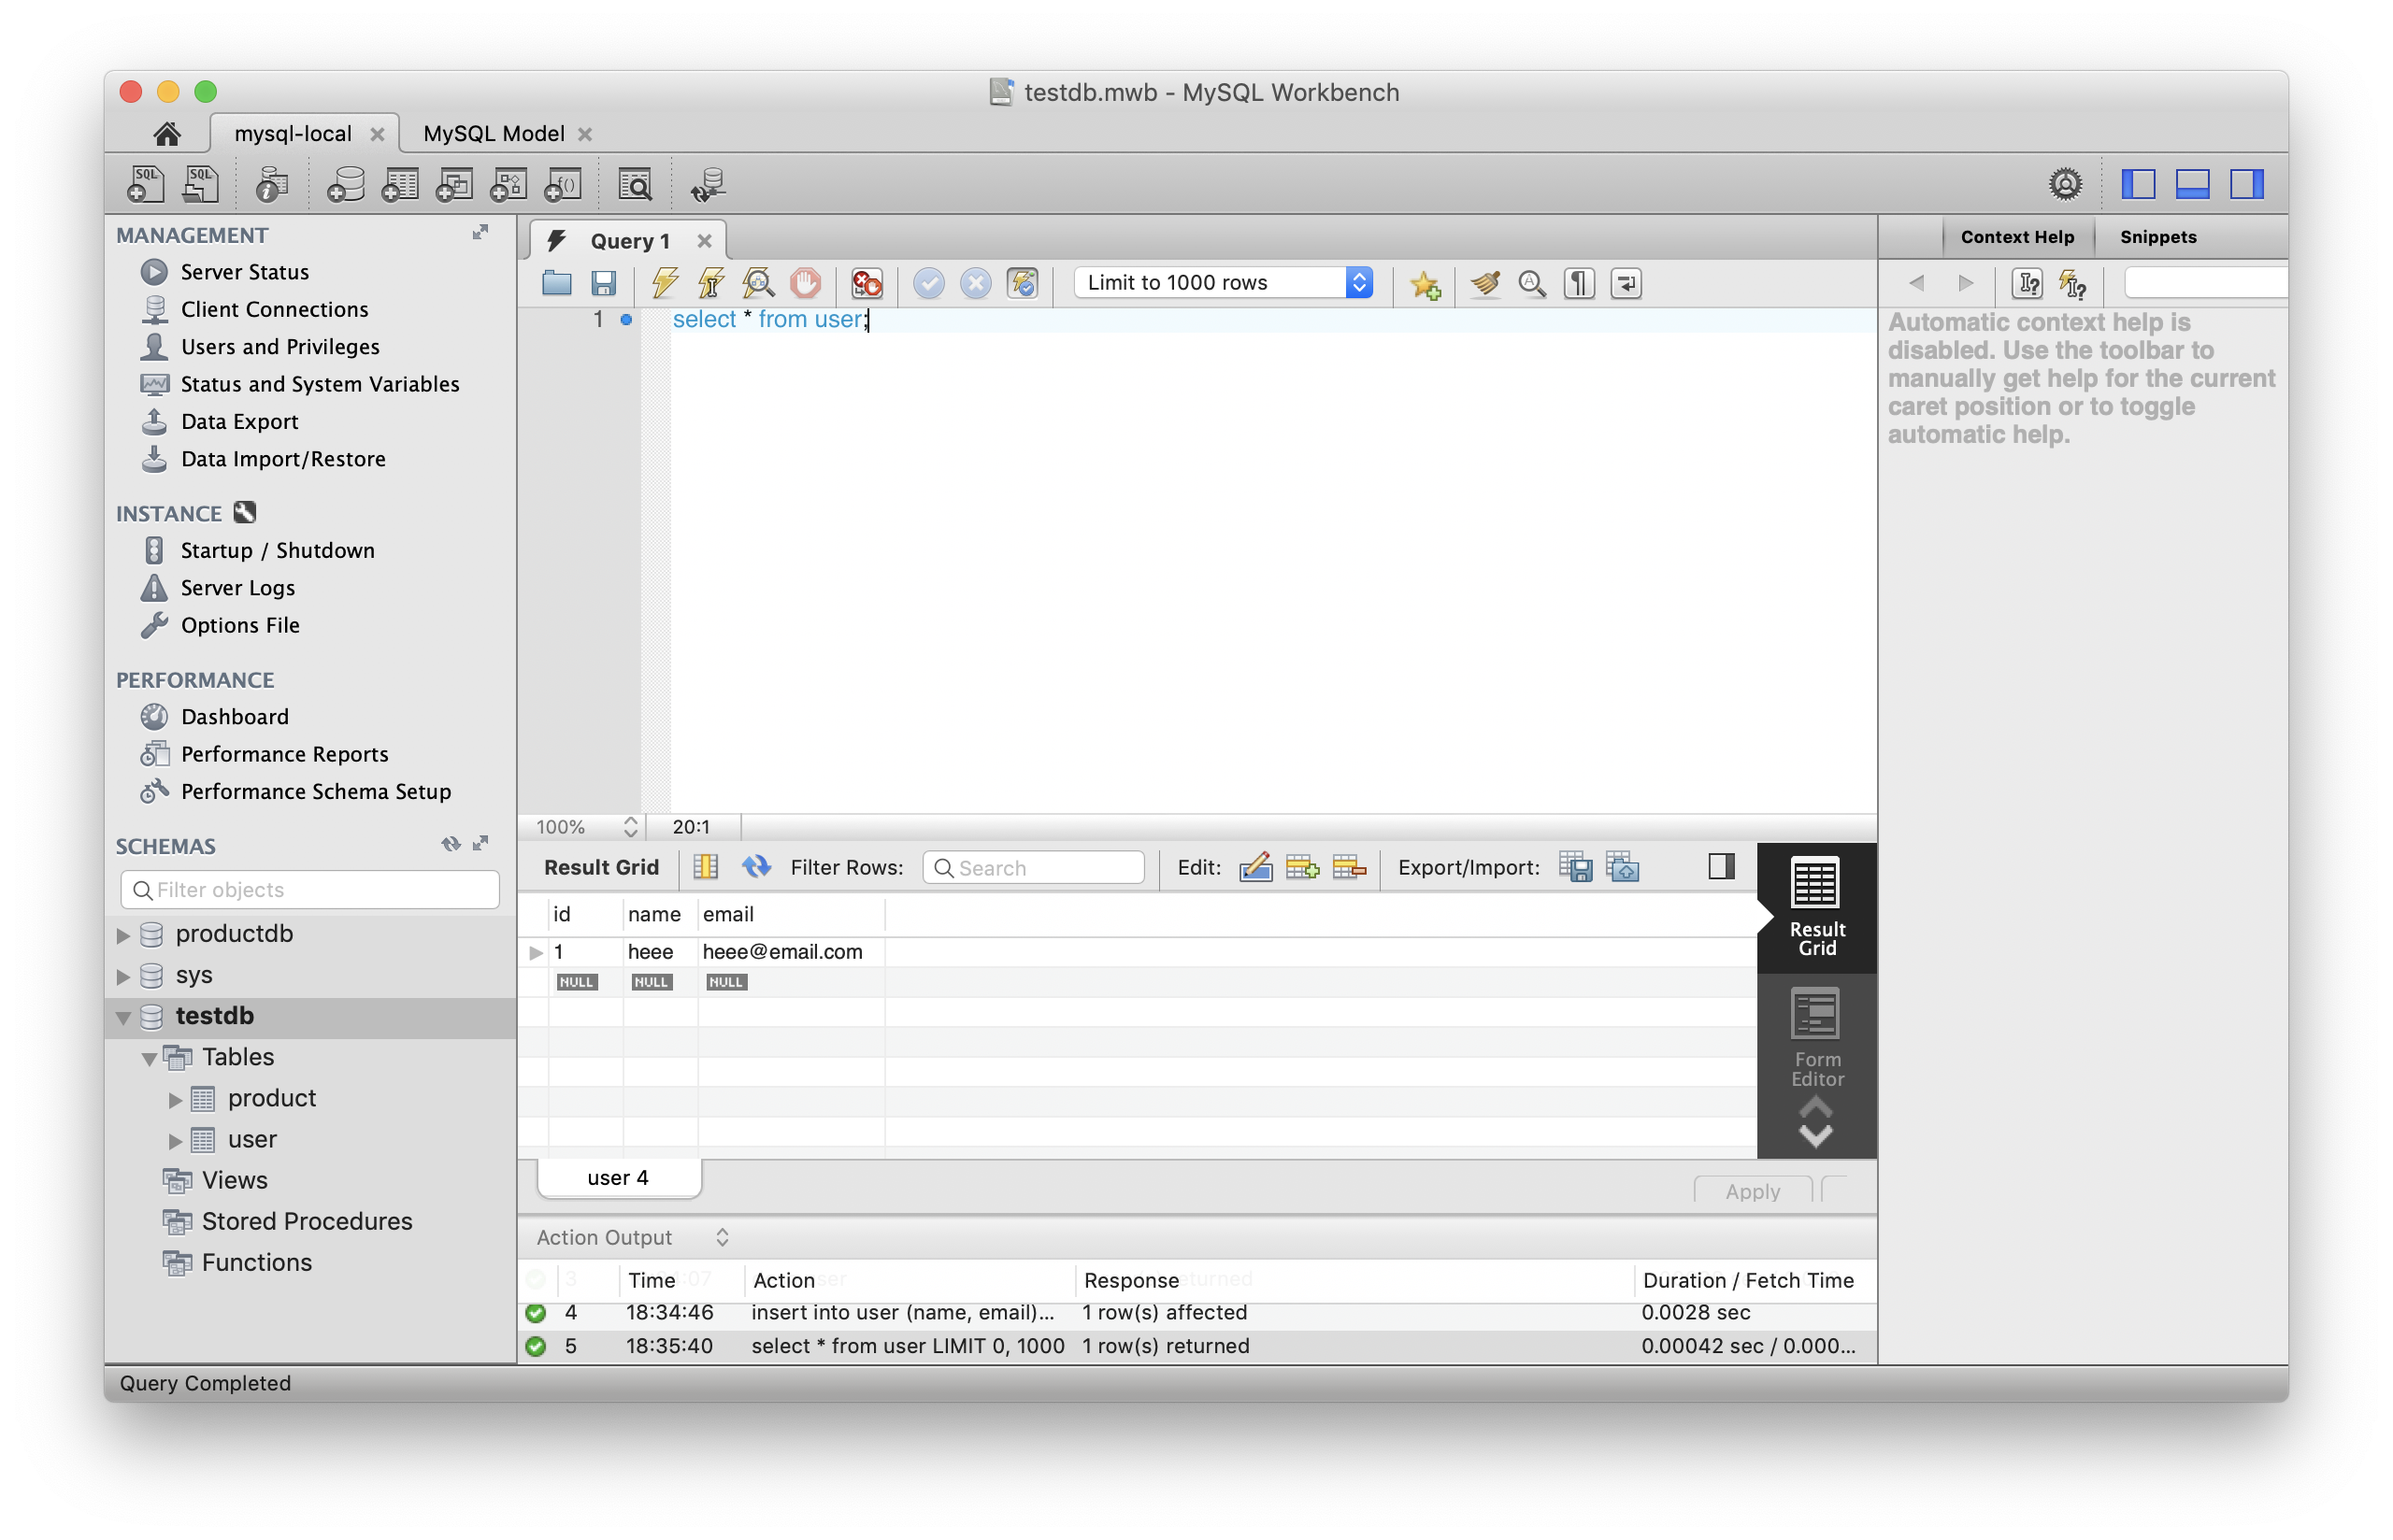Image resolution: width=2393 pixels, height=1540 pixels.
Task: Toggle right sidebar visibility
Action: [x=2246, y=184]
